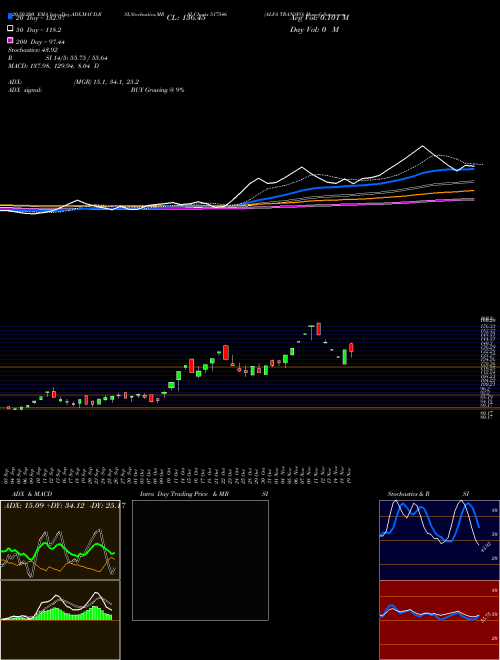The width and height of the screenshot is (500, 660).
Task: Click the last red candlestick on the chart
Action: (351, 348)
